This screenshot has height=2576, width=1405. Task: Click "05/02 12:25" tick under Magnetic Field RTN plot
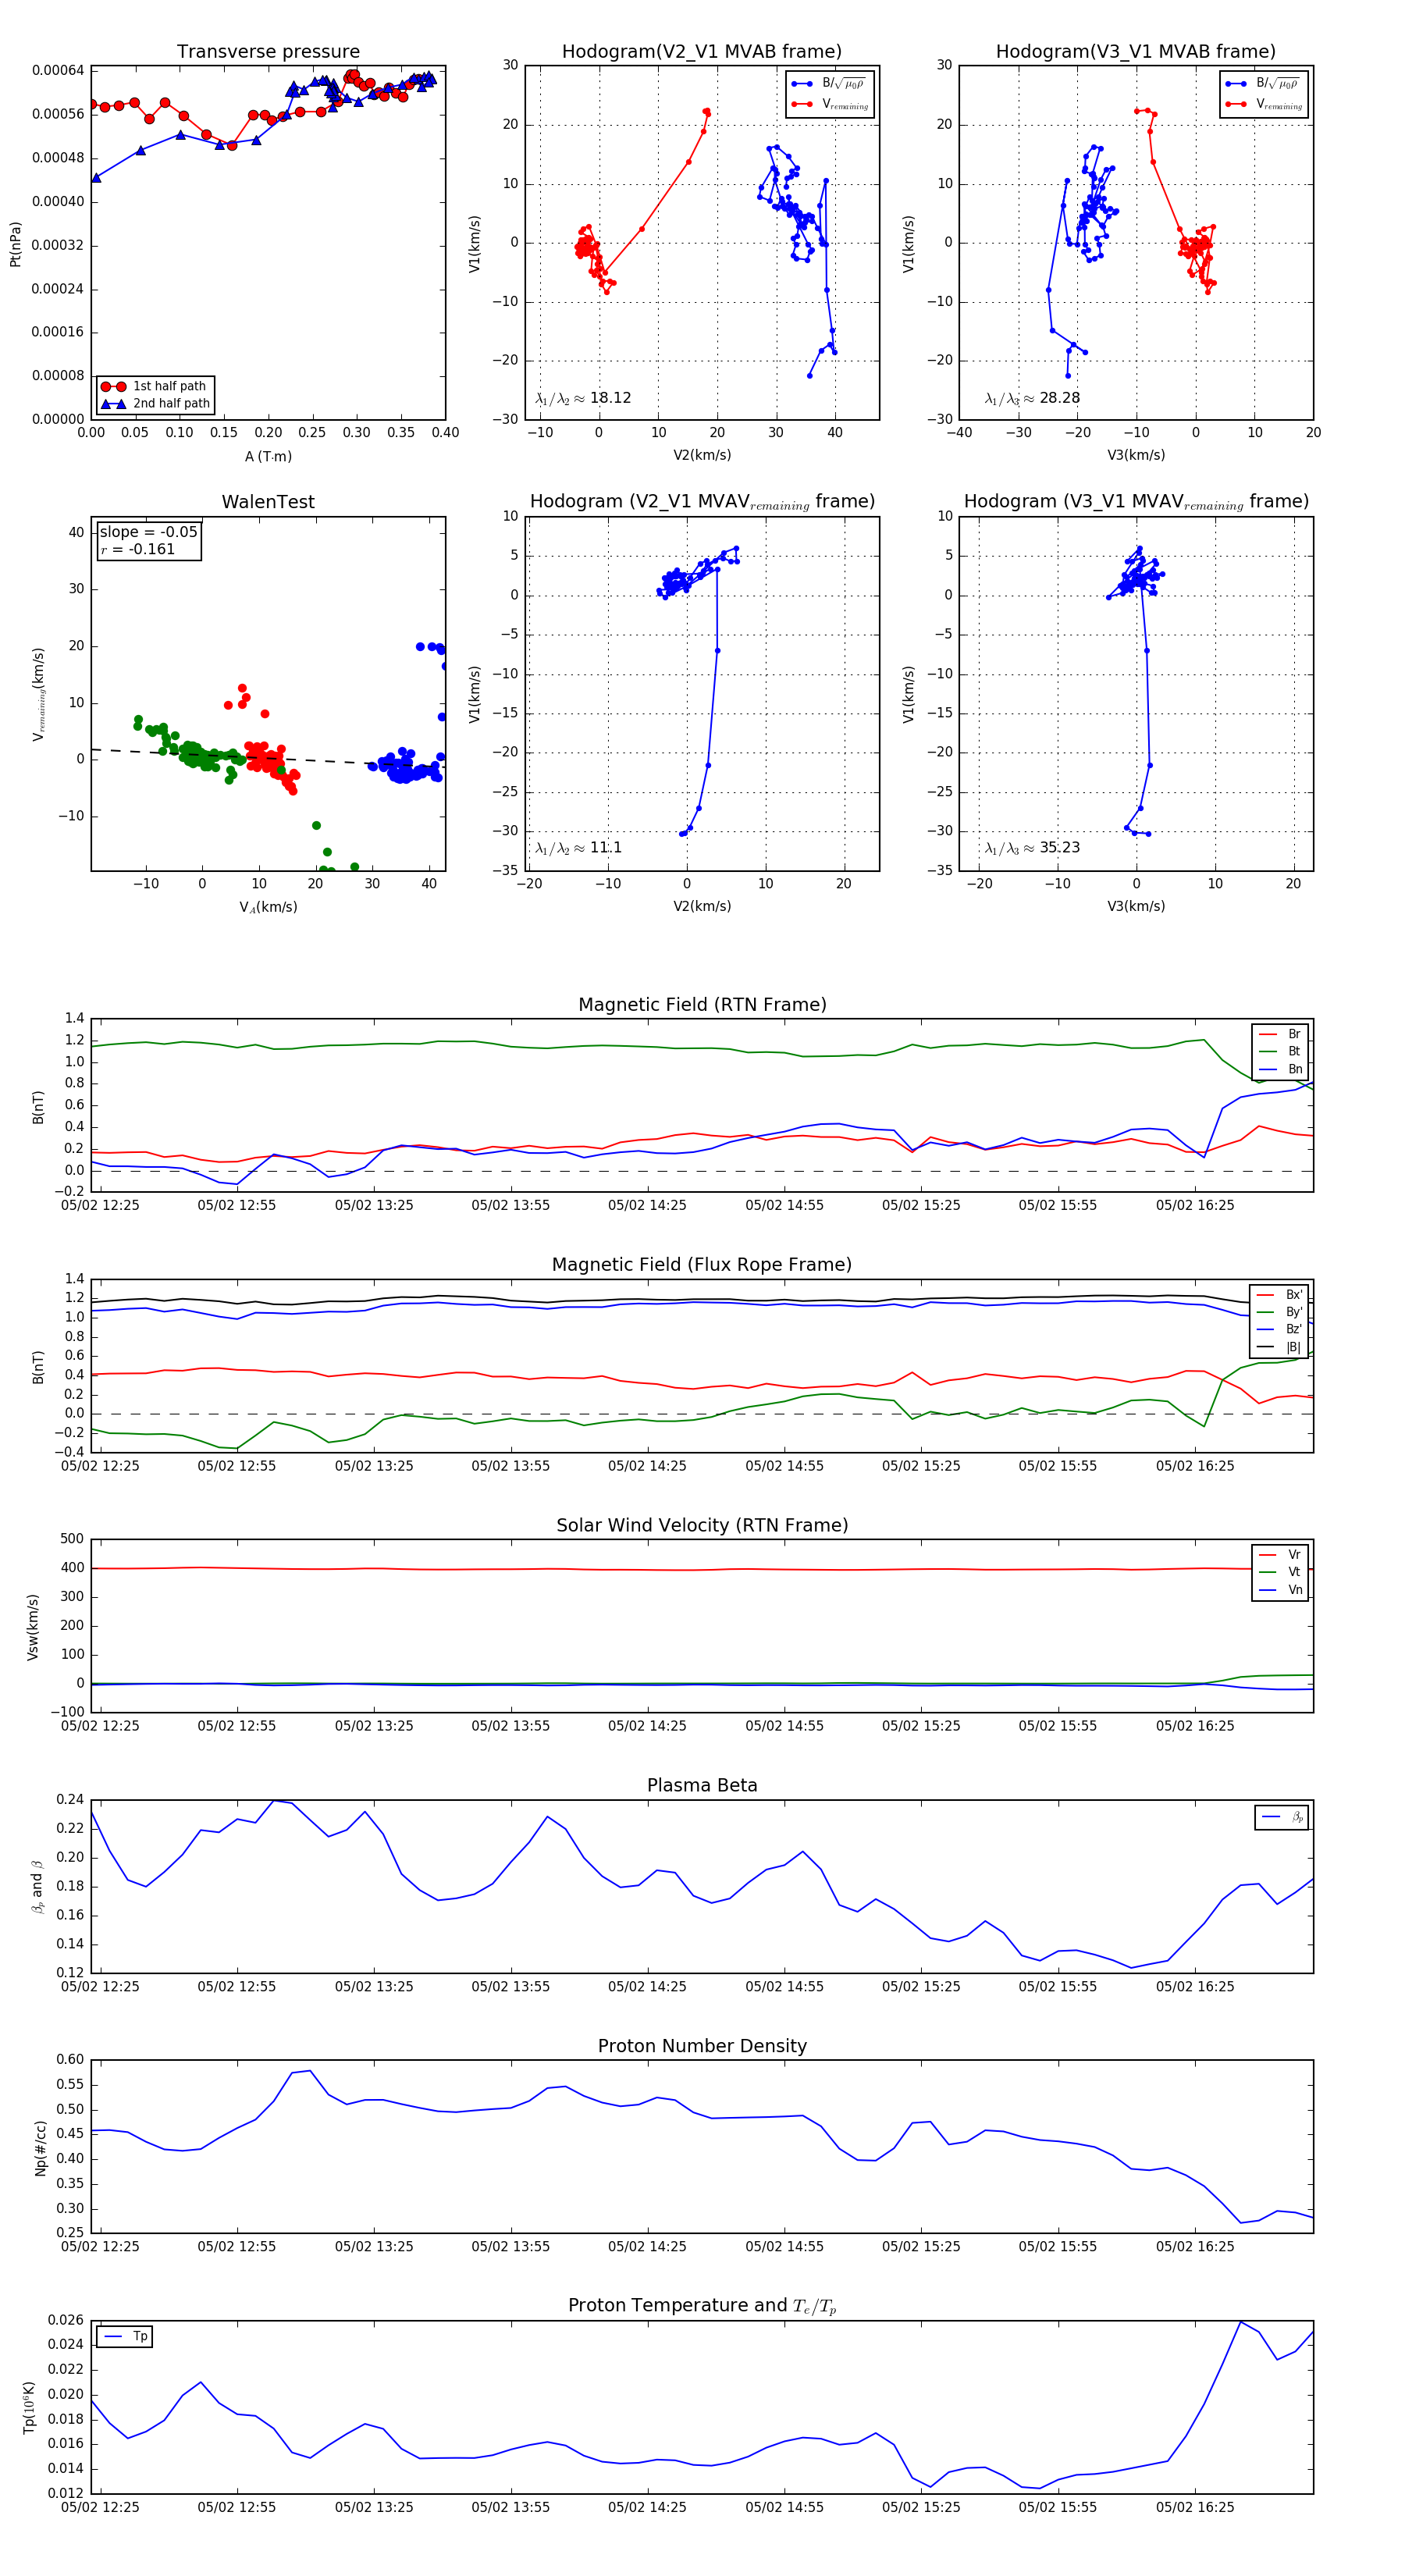pos(100,1205)
